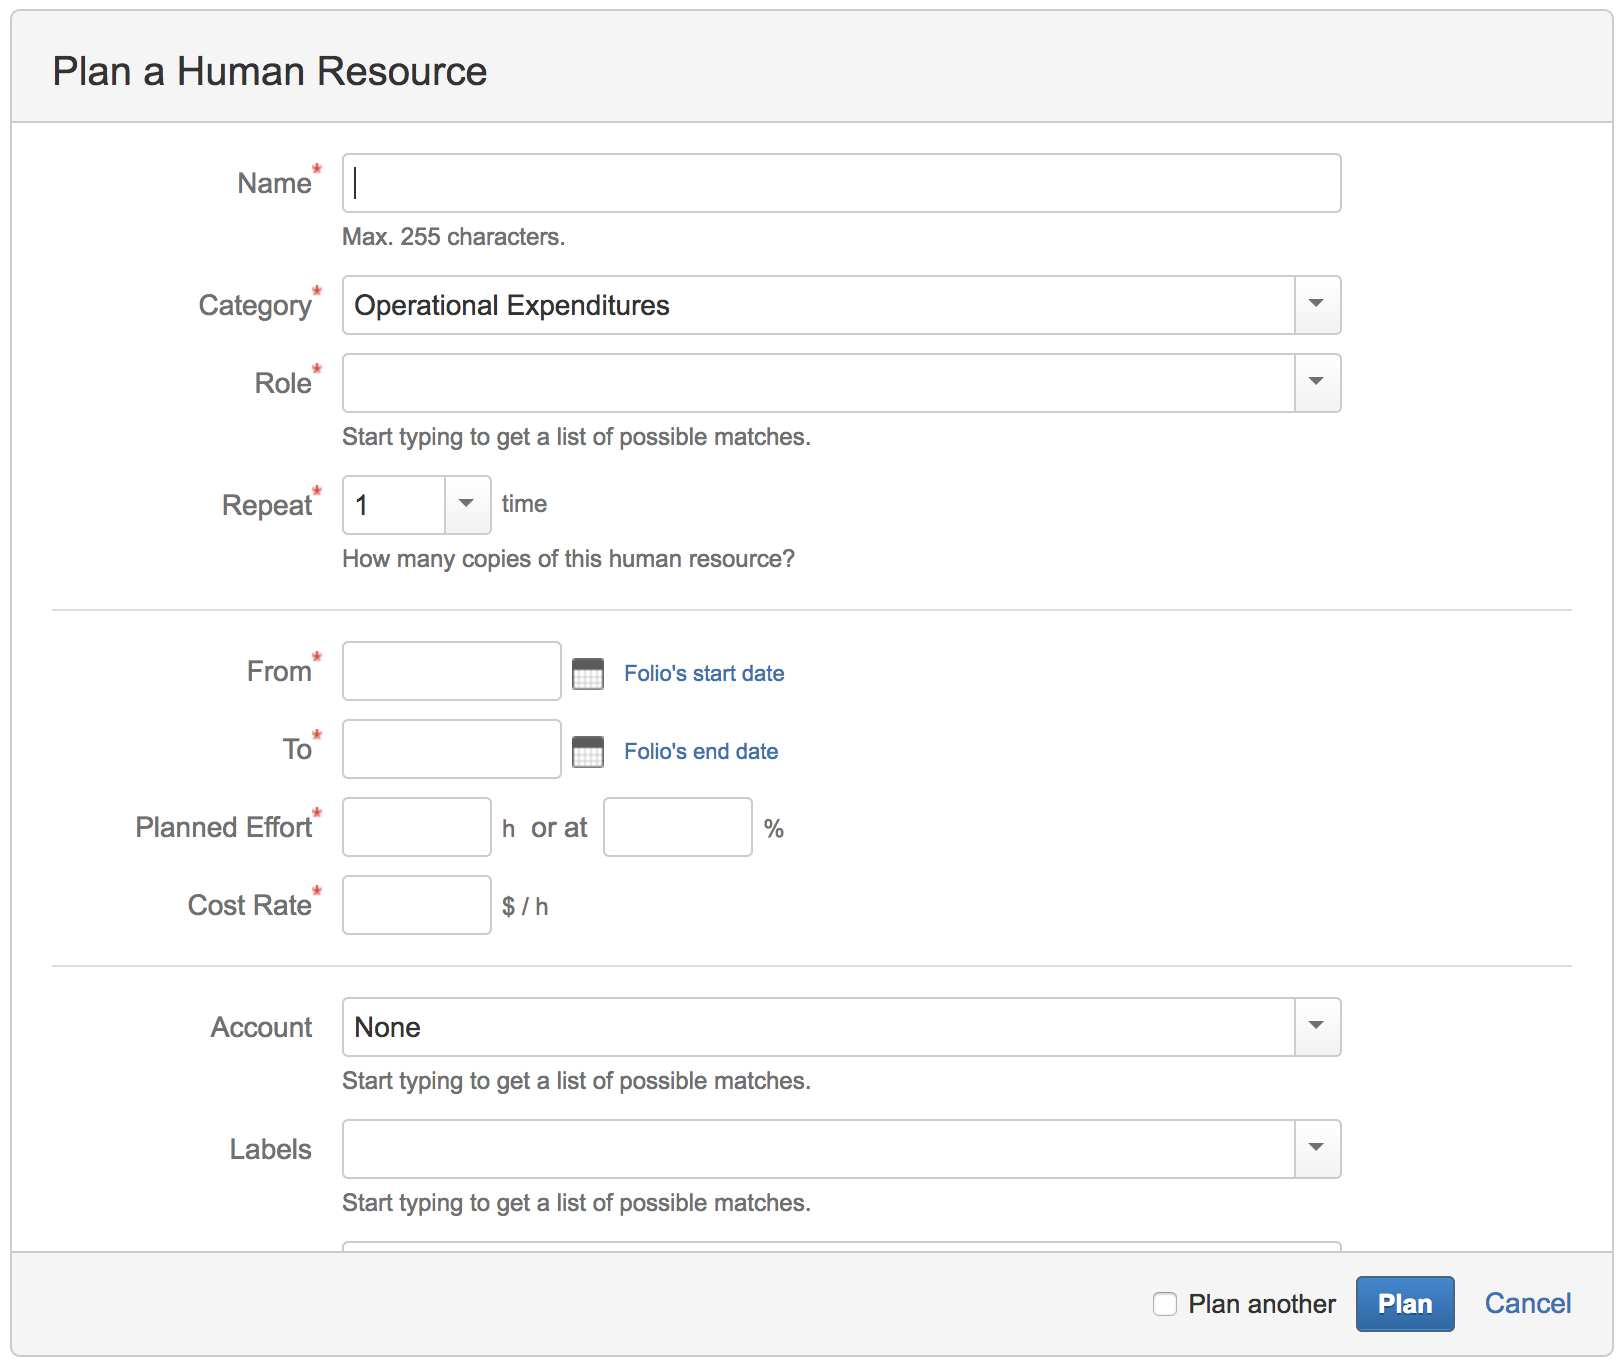Click the Cost Rate input field
Viewport: 1624px width, 1366px height.
pos(416,905)
